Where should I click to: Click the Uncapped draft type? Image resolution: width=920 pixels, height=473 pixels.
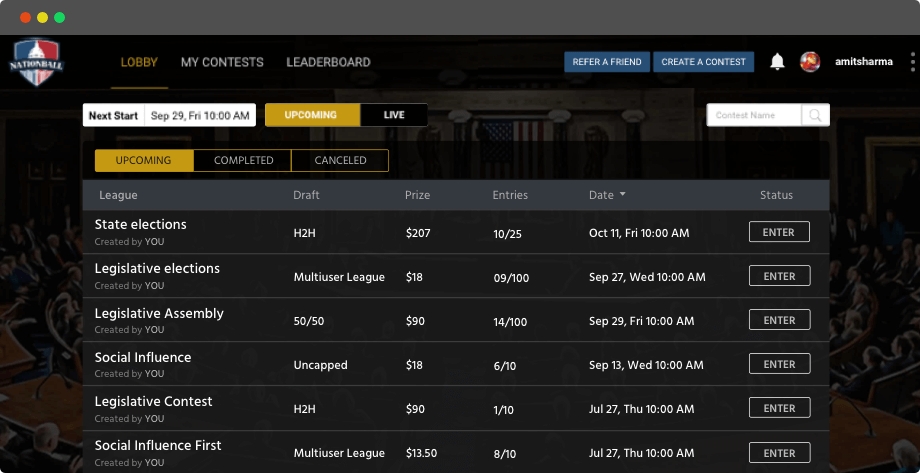[320, 365]
